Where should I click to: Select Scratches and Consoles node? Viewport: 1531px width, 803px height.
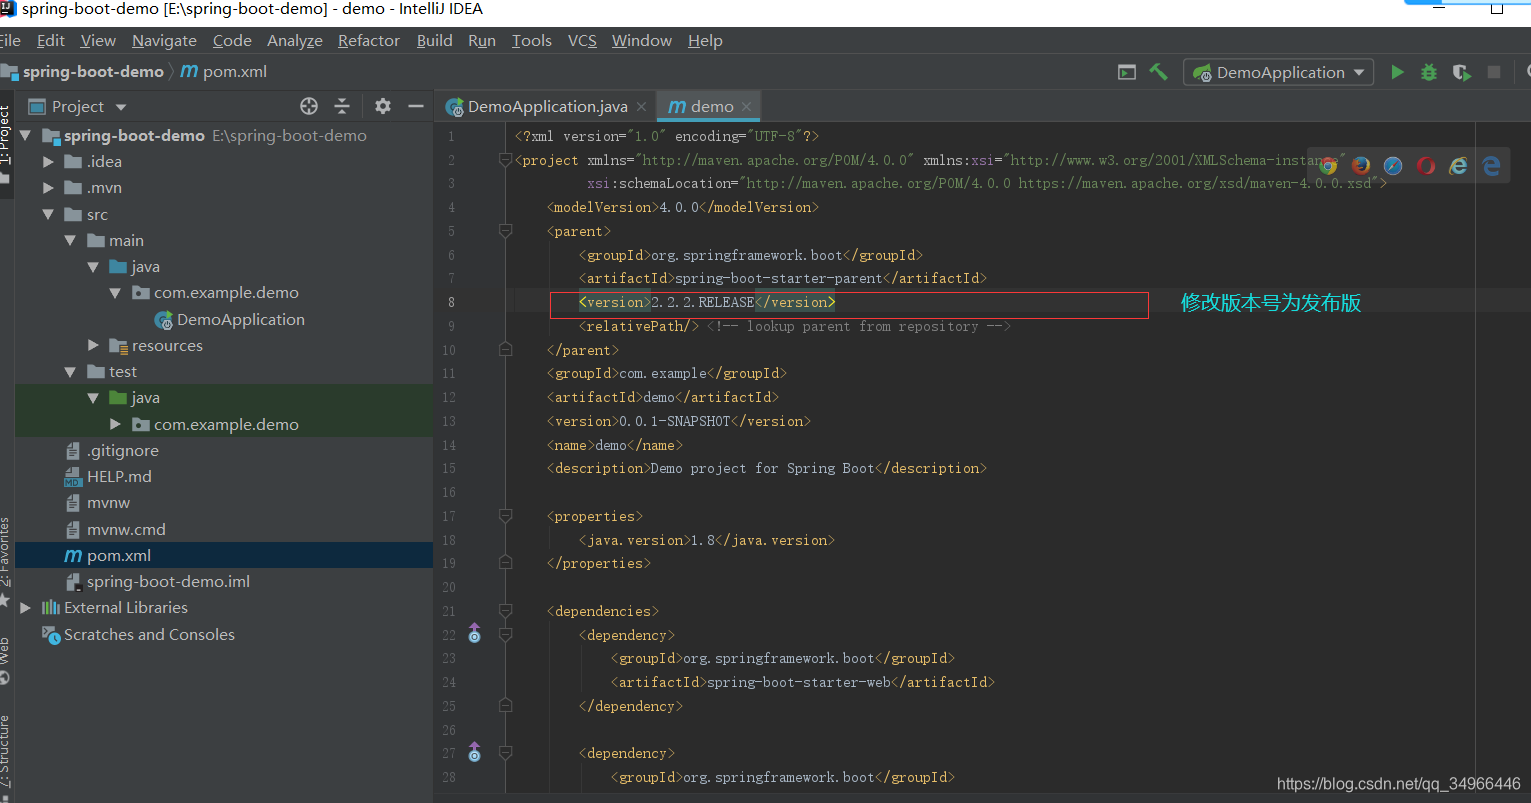pos(149,634)
